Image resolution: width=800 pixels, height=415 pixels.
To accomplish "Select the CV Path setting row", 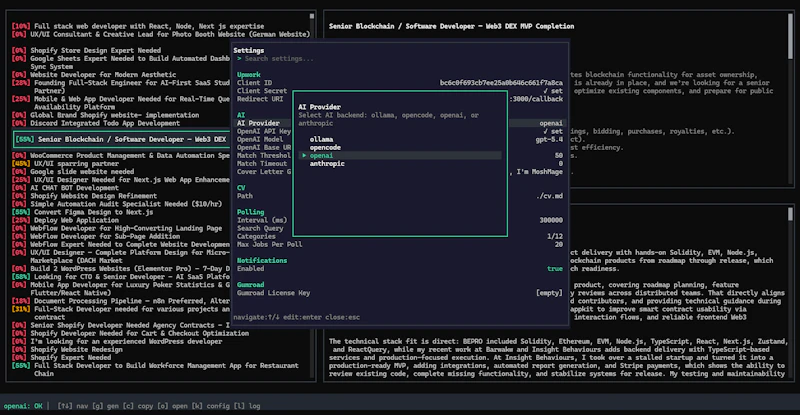I will click(400, 196).
